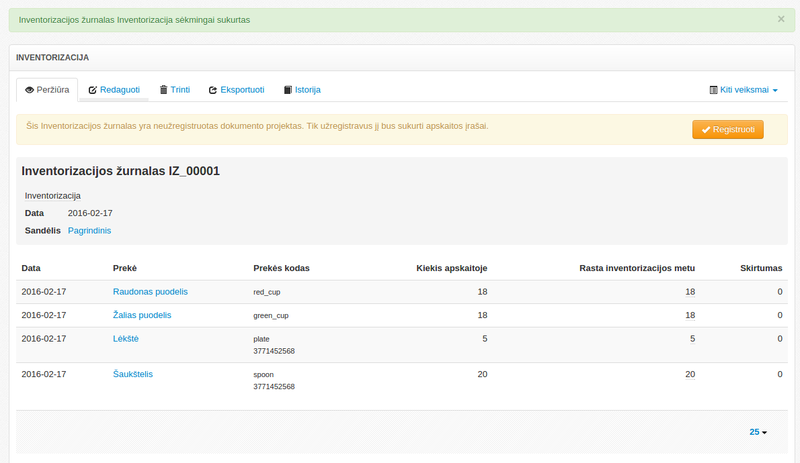
Task: Open the Šaukštelis product link
Action: [x=132, y=374]
